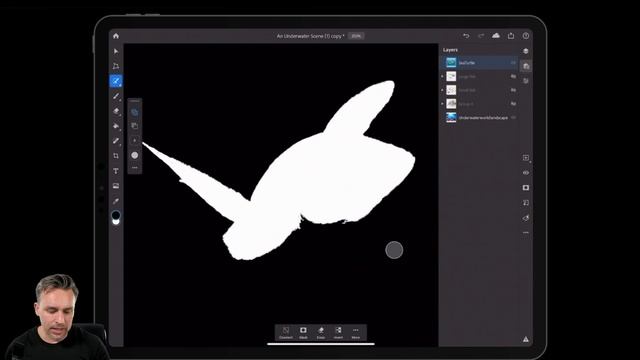Tap Deselect in the selection bar

click(286, 333)
